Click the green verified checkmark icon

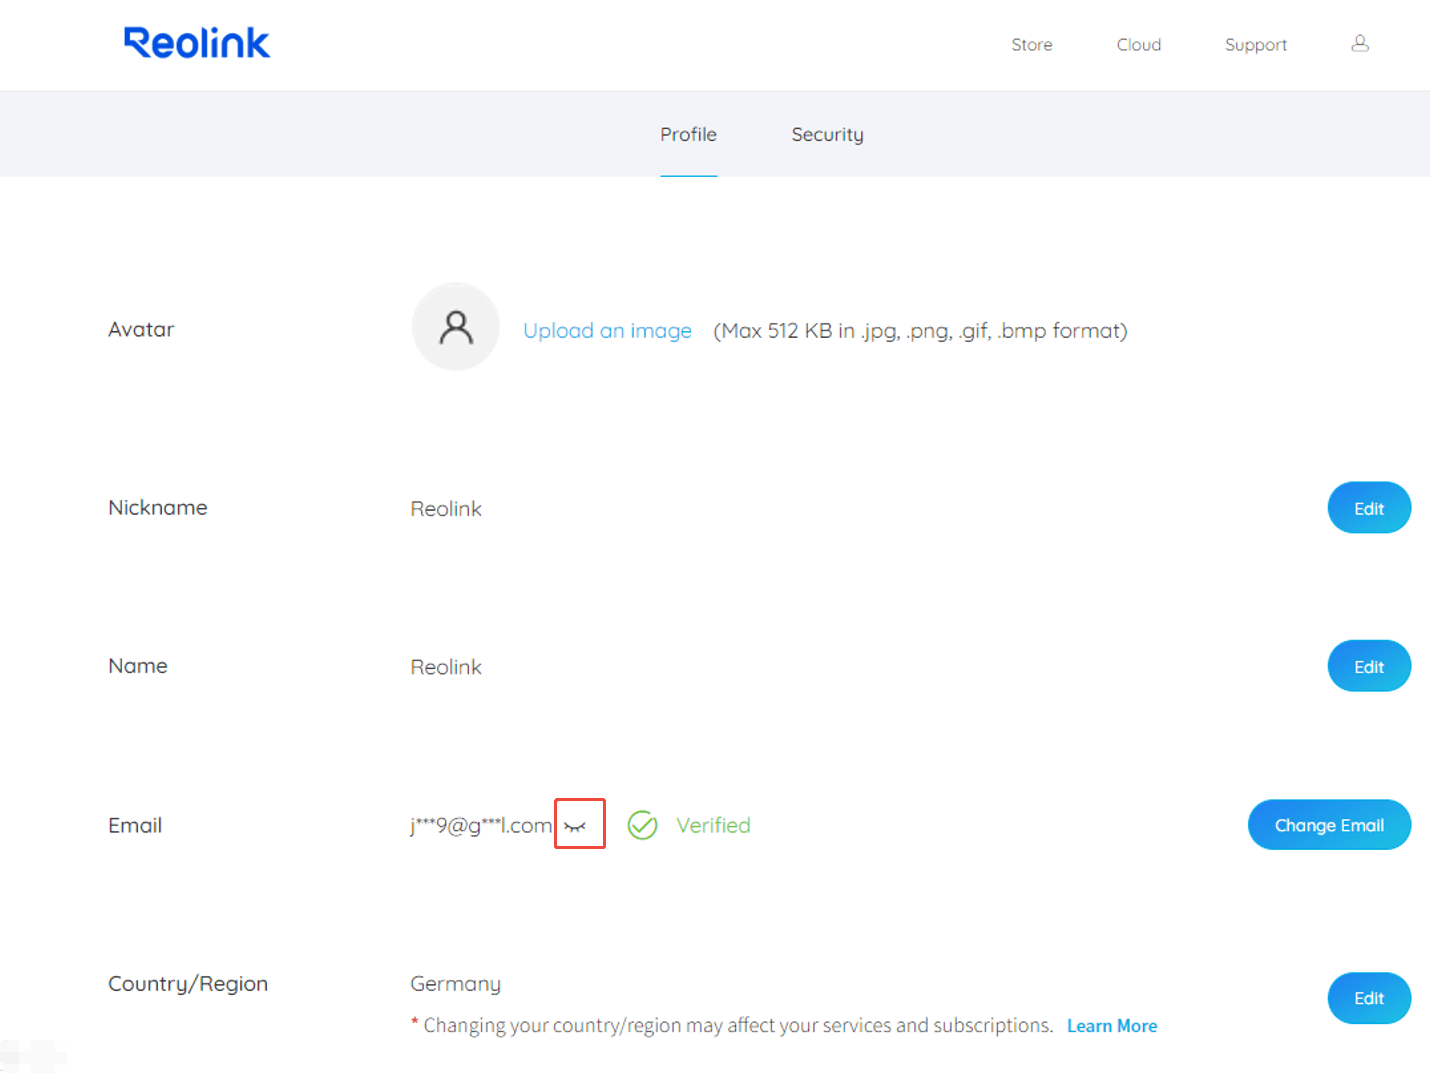click(642, 825)
